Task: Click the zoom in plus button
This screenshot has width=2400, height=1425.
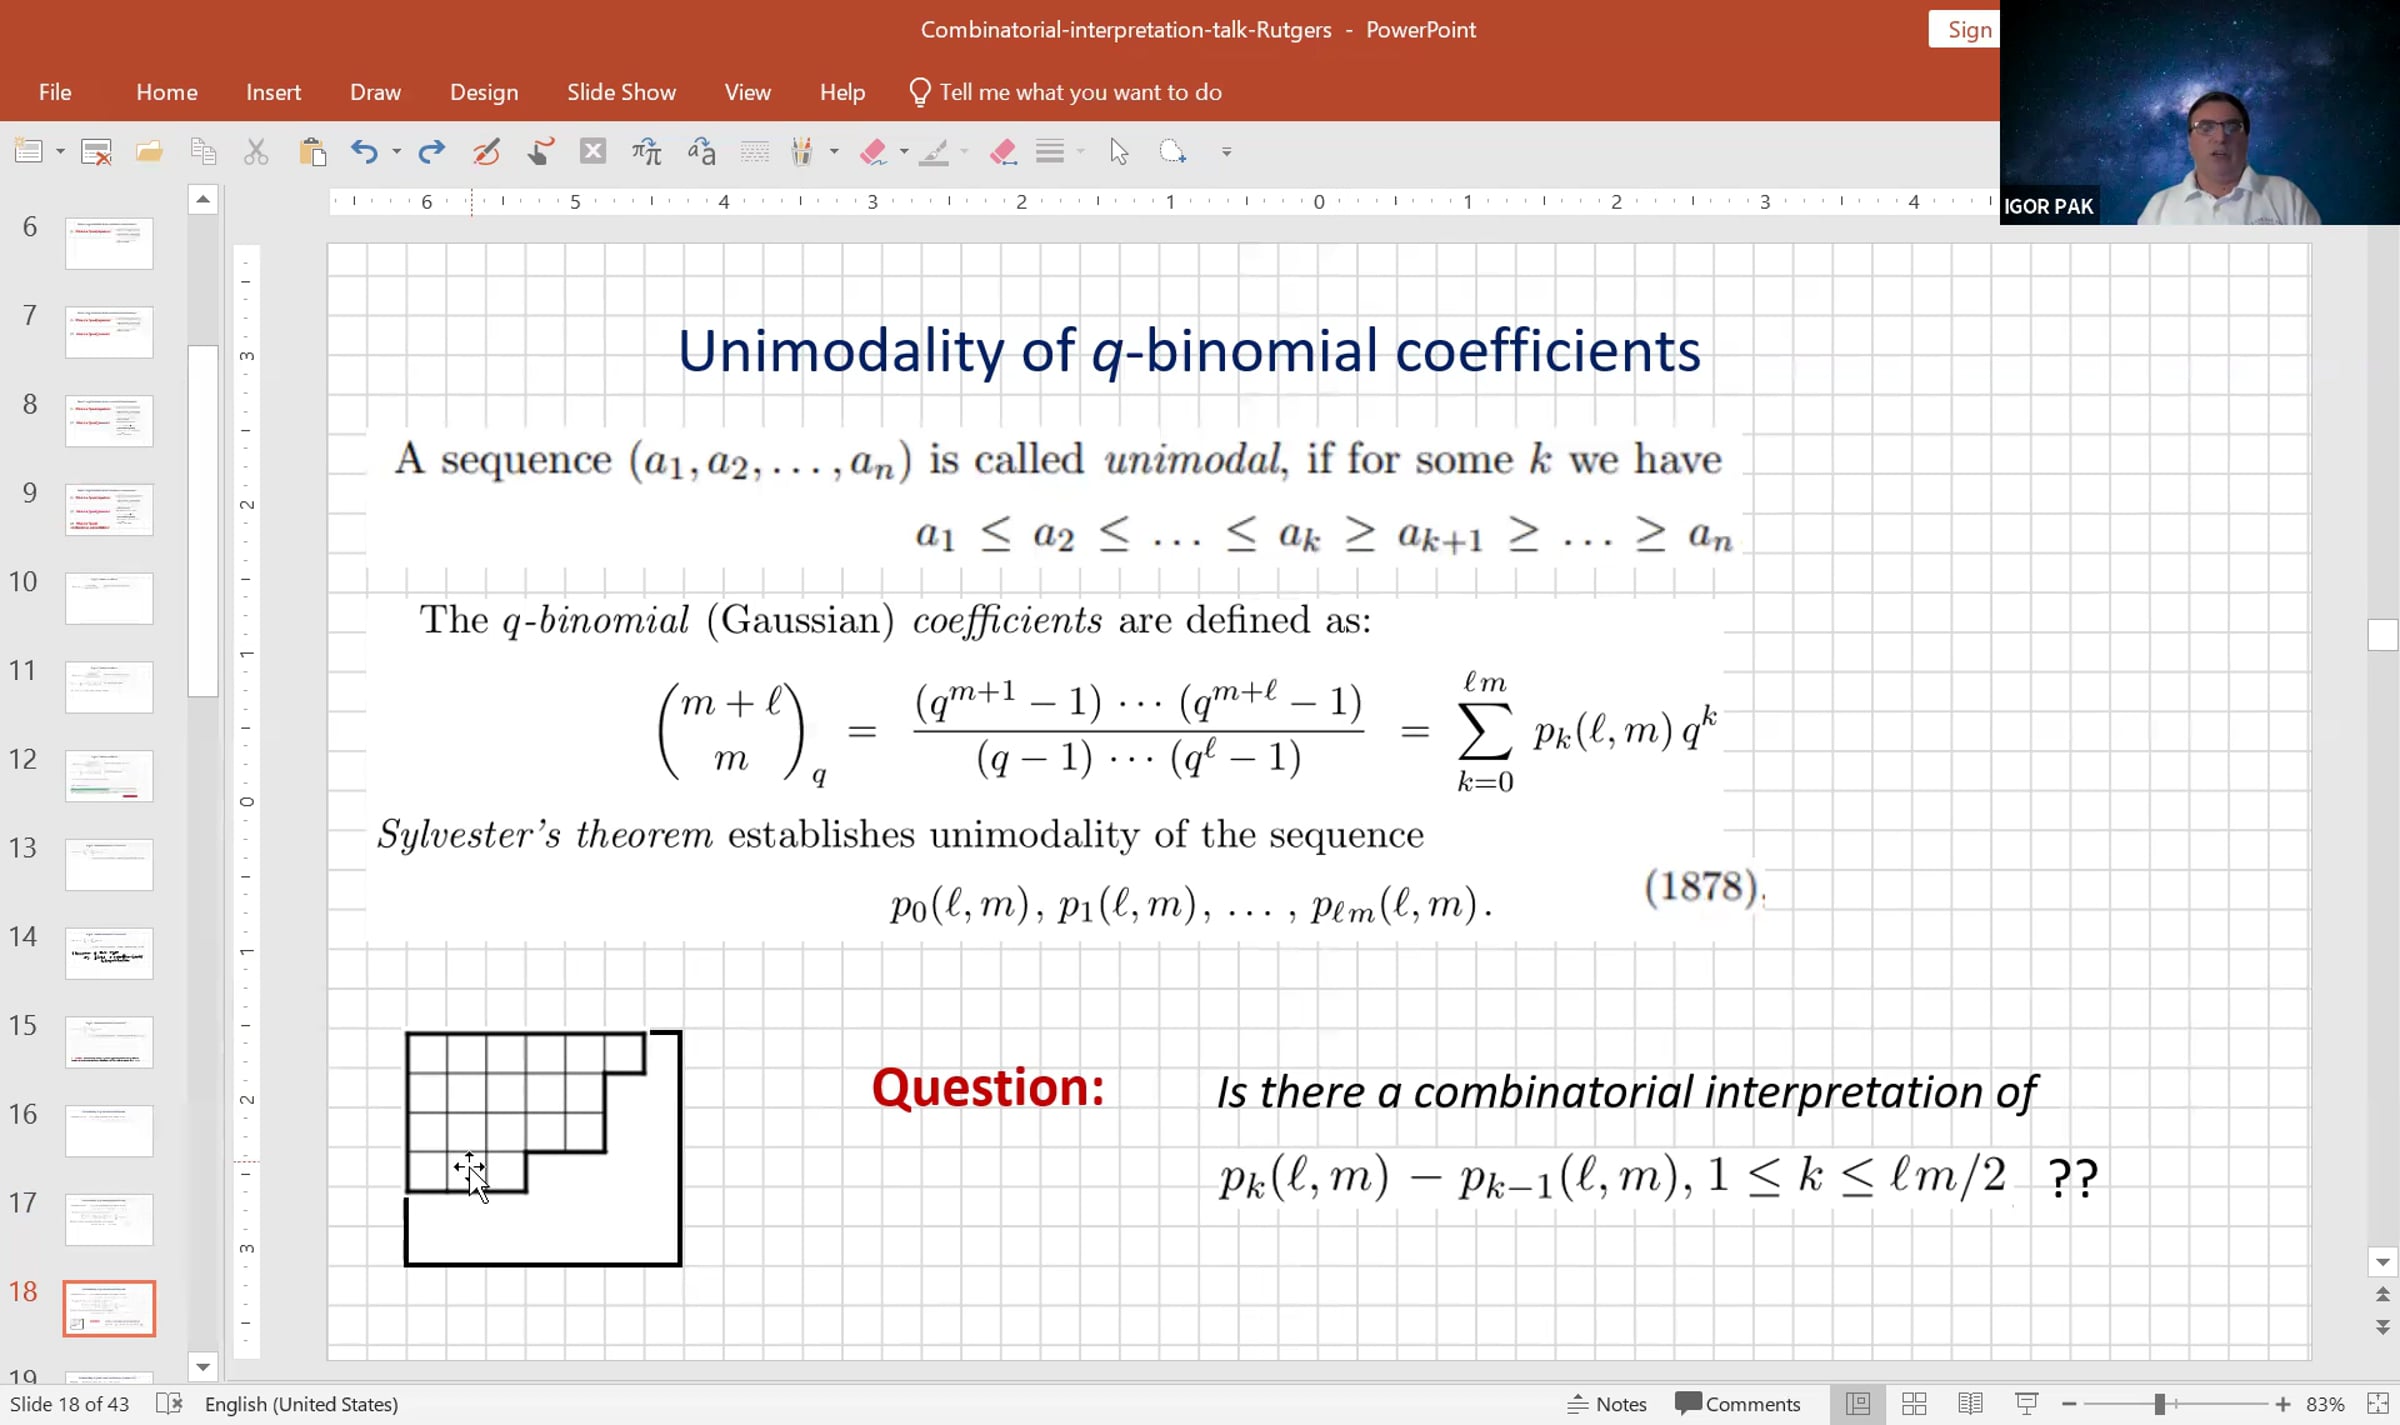Action: click(2283, 1404)
